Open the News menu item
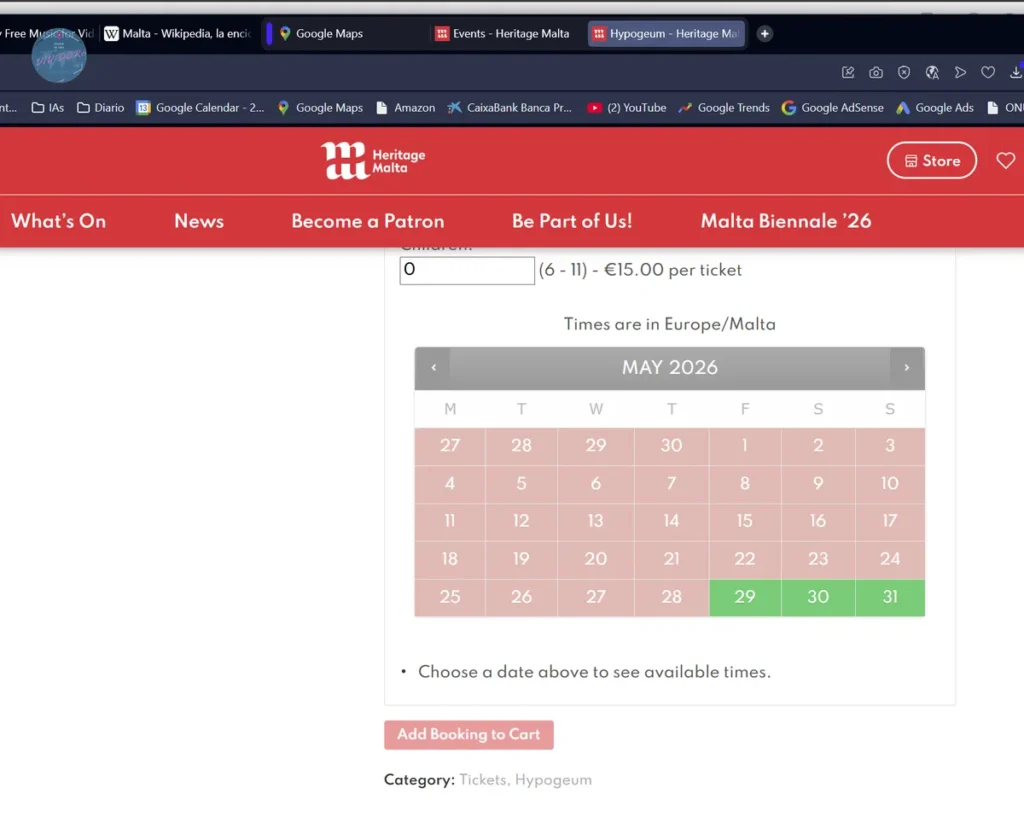Viewport: 1024px width, 817px height. (199, 221)
